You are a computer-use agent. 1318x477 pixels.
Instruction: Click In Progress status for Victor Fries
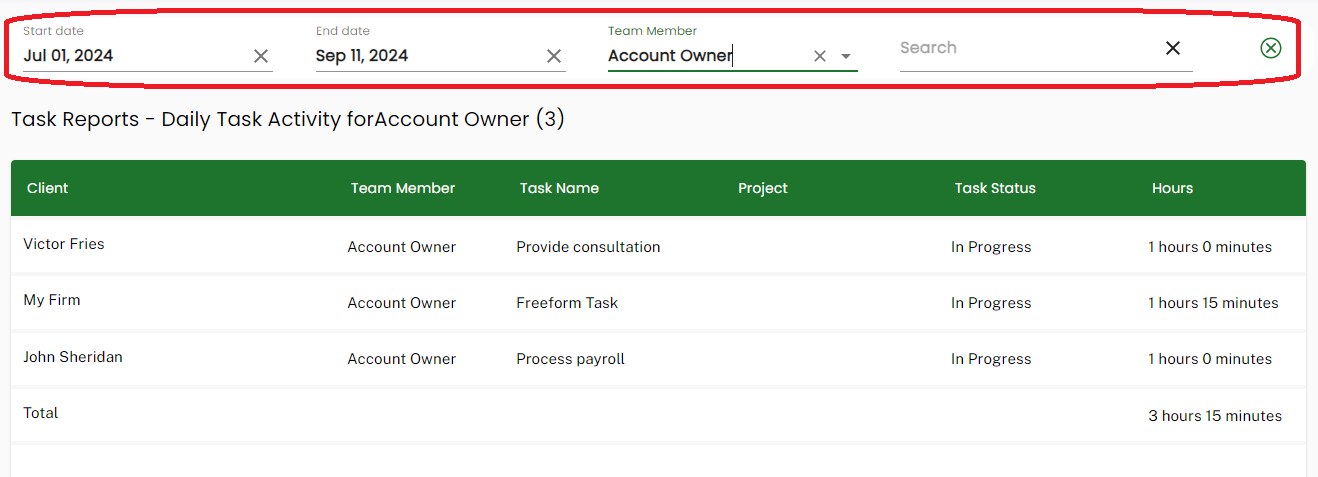[x=991, y=247]
